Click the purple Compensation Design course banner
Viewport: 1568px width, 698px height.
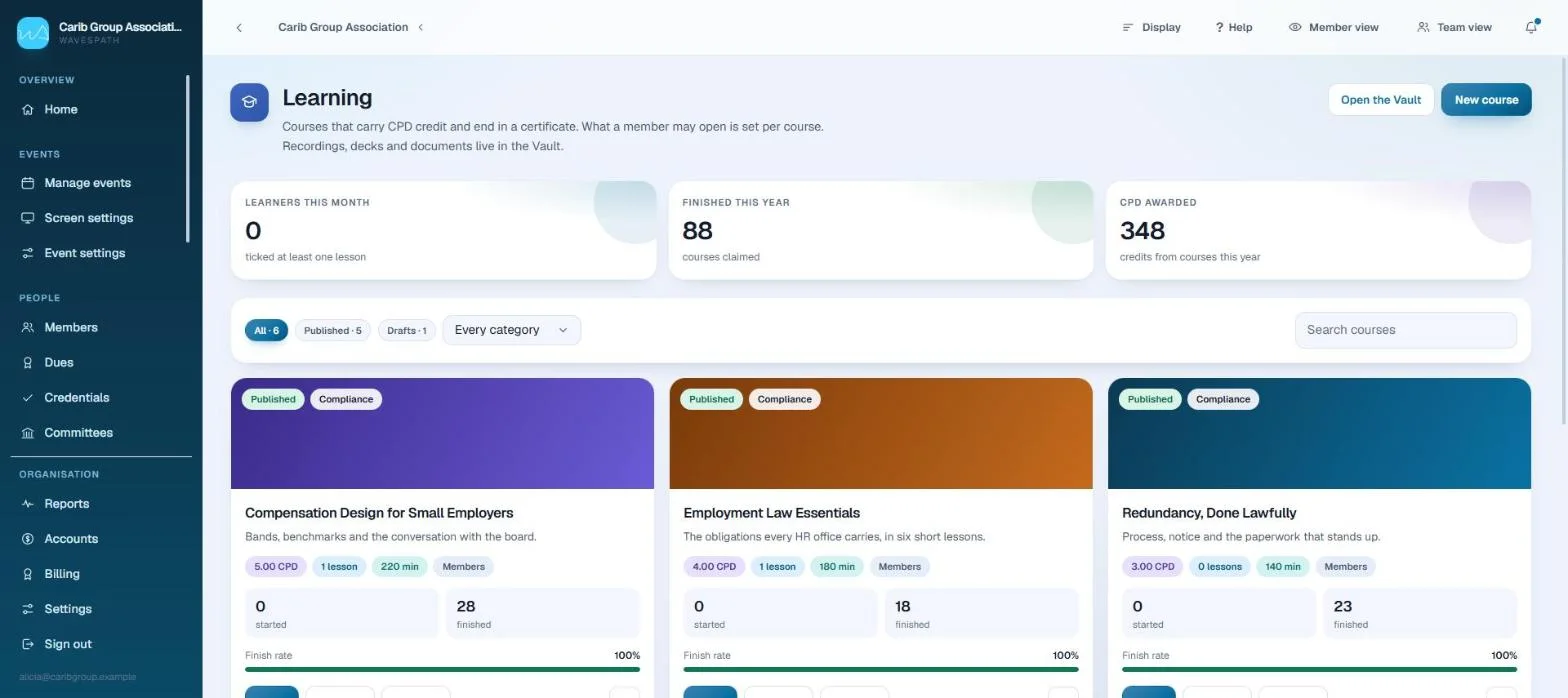tap(442, 433)
